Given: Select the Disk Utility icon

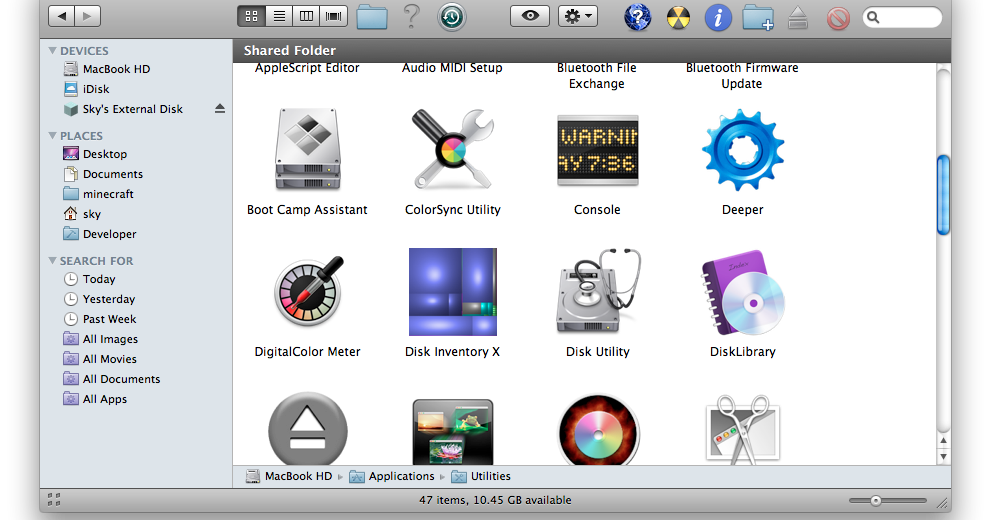Looking at the screenshot, I should [x=598, y=291].
